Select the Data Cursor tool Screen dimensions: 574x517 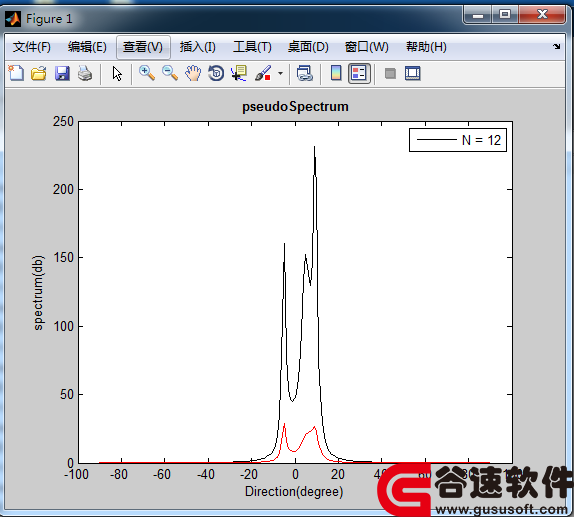[239, 73]
